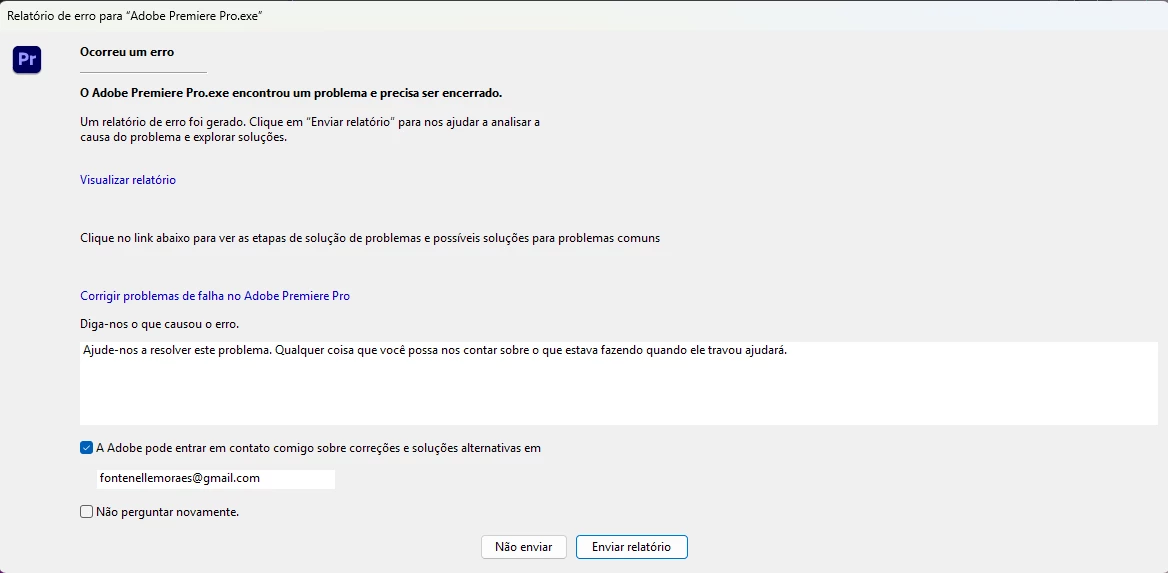Open Corrigir problemas de falha no Adobe Premiere Pro link
The image size is (1168, 573).
pyautogui.click(x=215, y=296)
